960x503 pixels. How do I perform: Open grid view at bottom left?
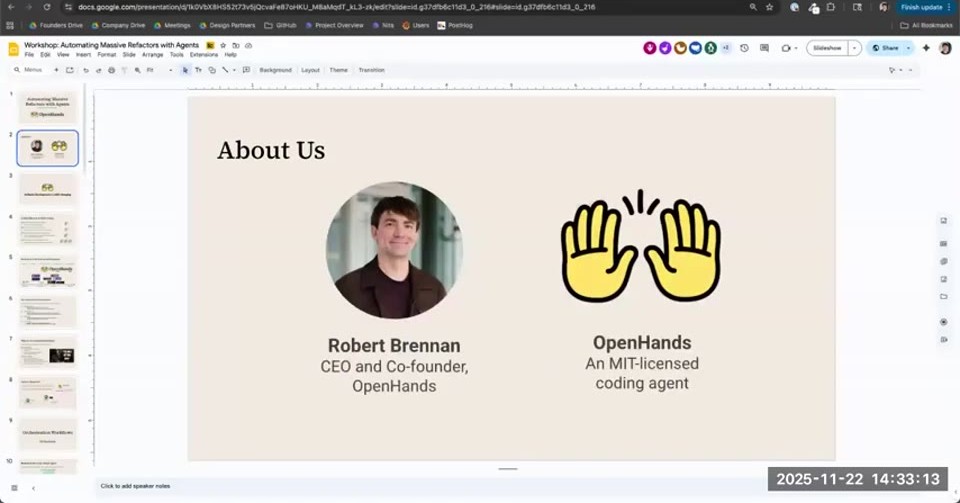coord(14,488)
